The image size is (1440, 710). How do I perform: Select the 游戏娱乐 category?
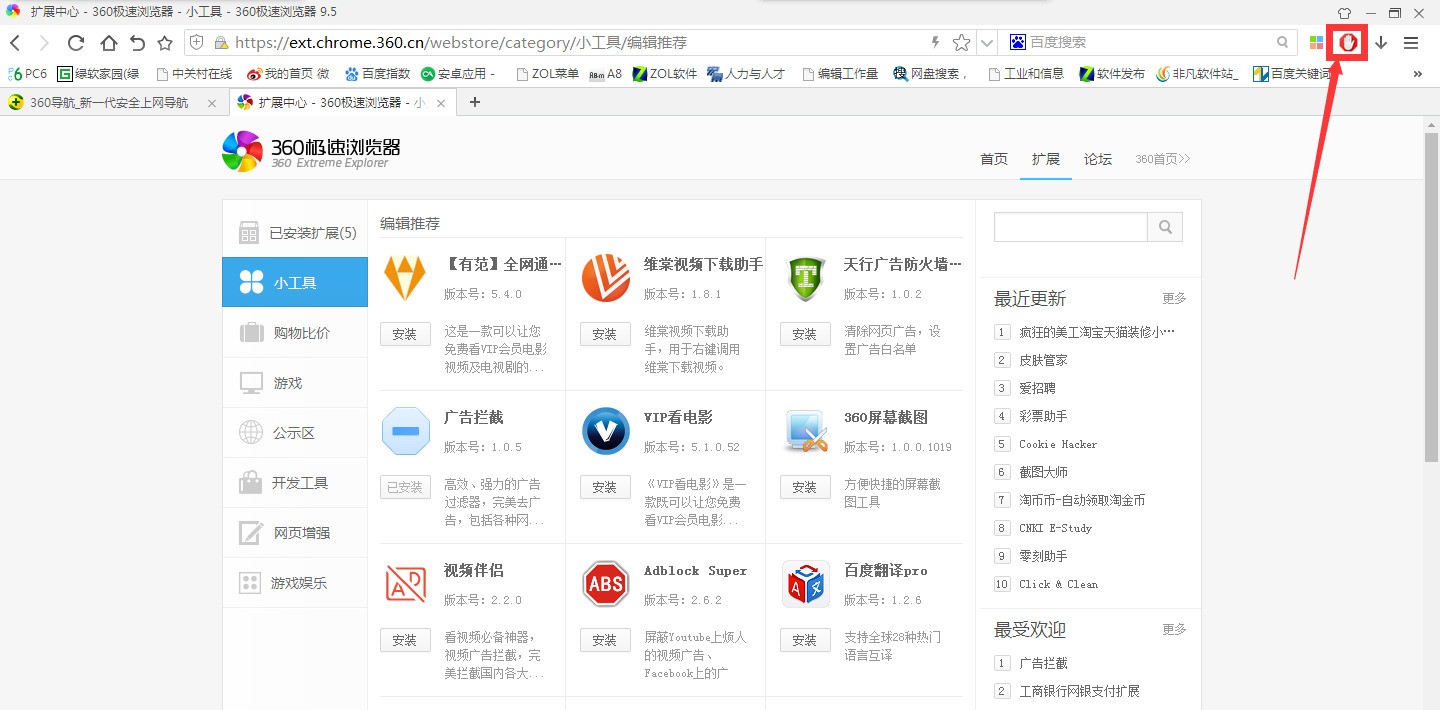[x=295, y=583]
